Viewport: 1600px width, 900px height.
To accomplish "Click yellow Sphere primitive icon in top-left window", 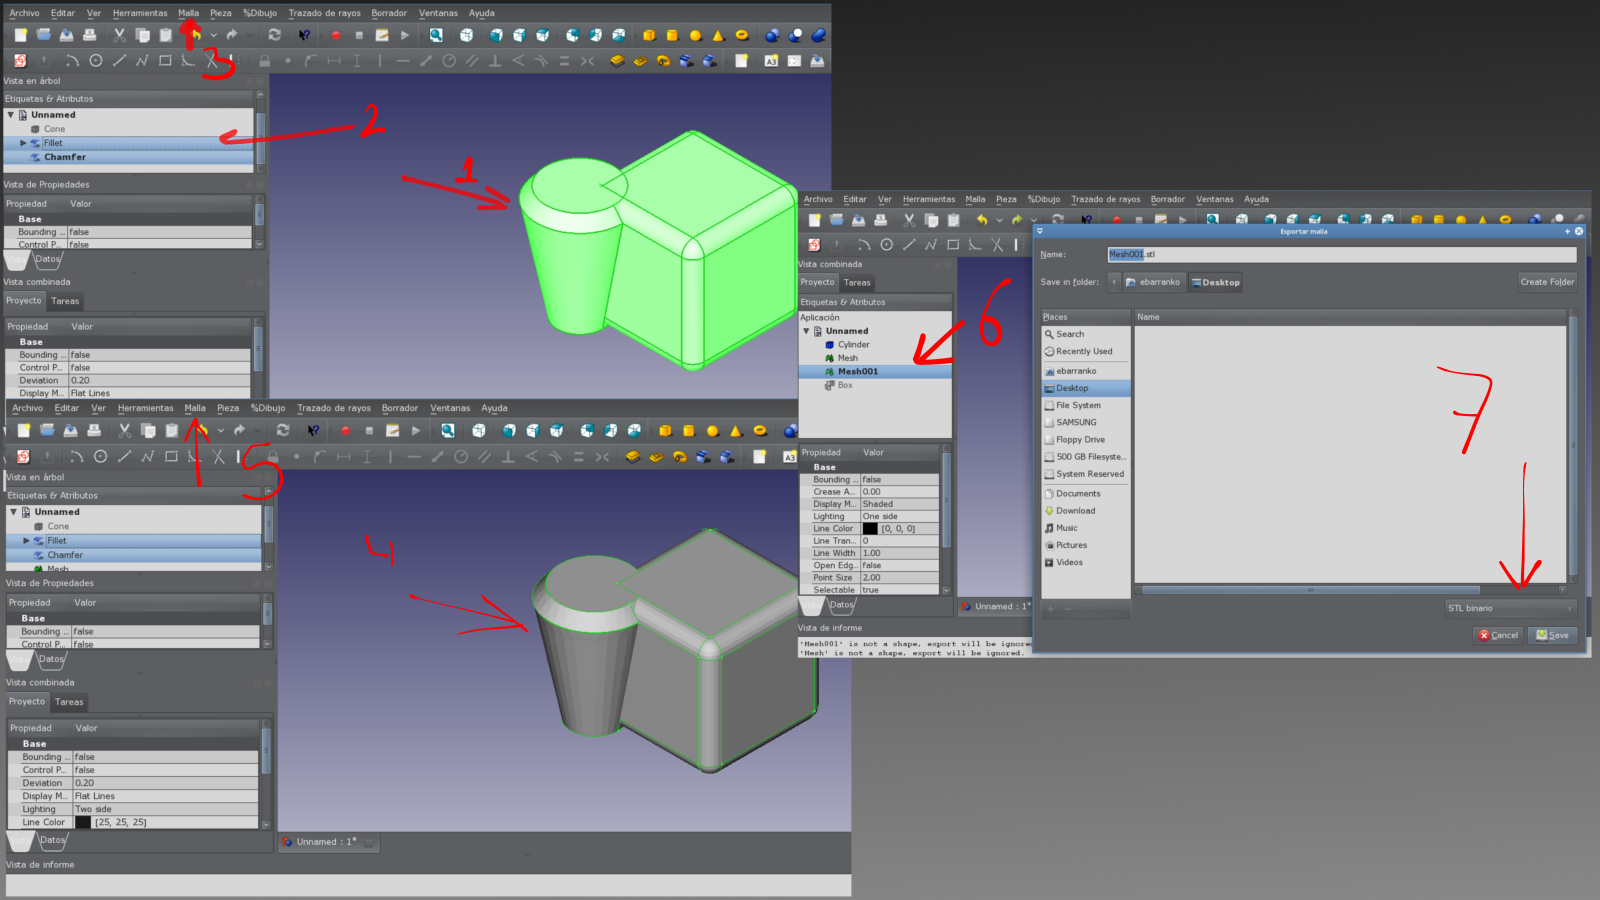I will coord(695,35).
